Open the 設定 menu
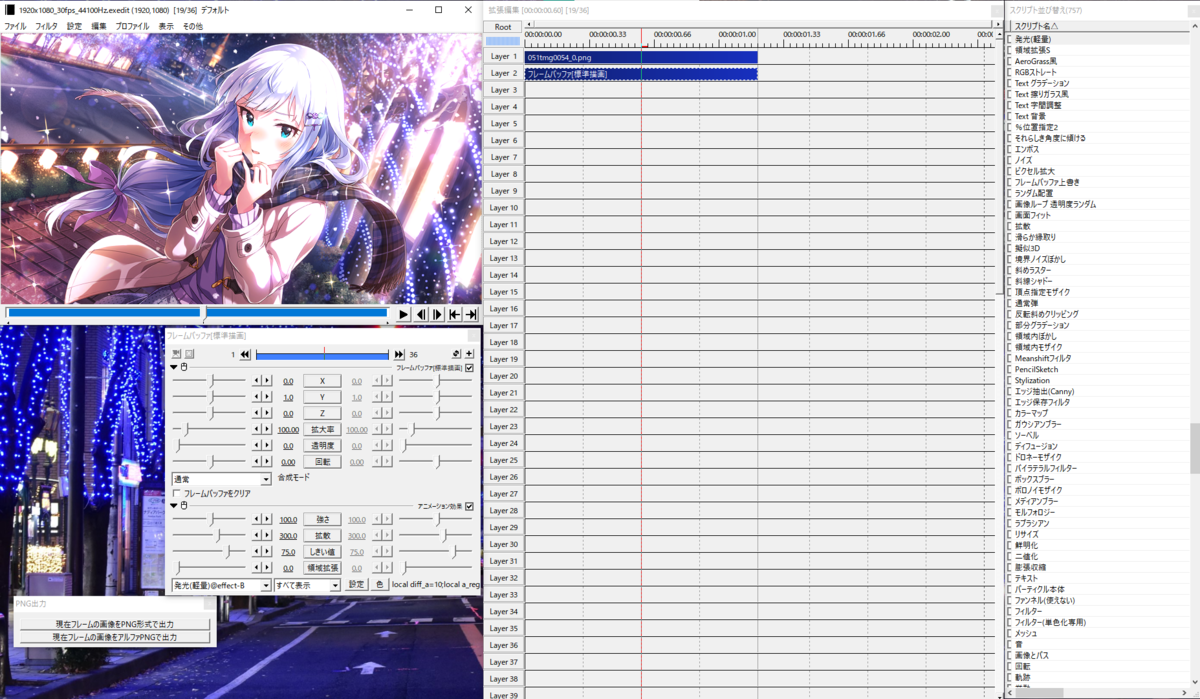 click(x=74, y=26)
